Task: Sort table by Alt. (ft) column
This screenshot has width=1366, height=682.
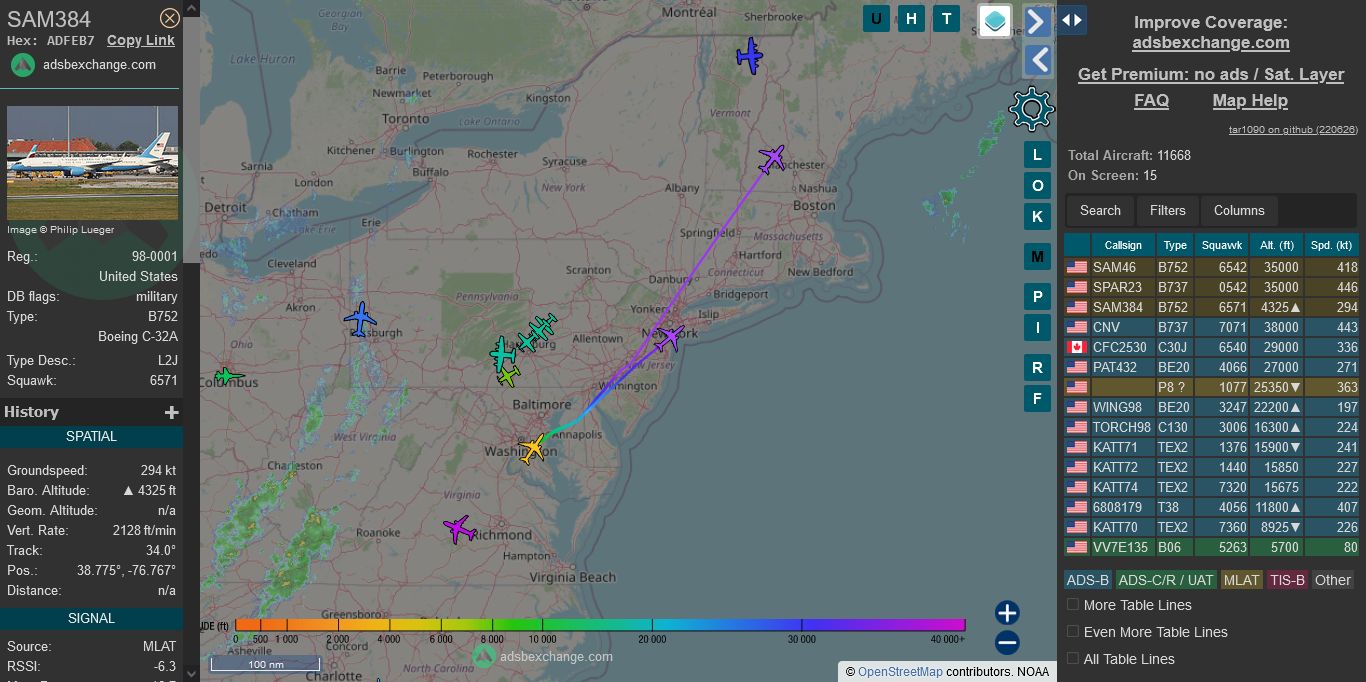Action: coord(1277,245)
